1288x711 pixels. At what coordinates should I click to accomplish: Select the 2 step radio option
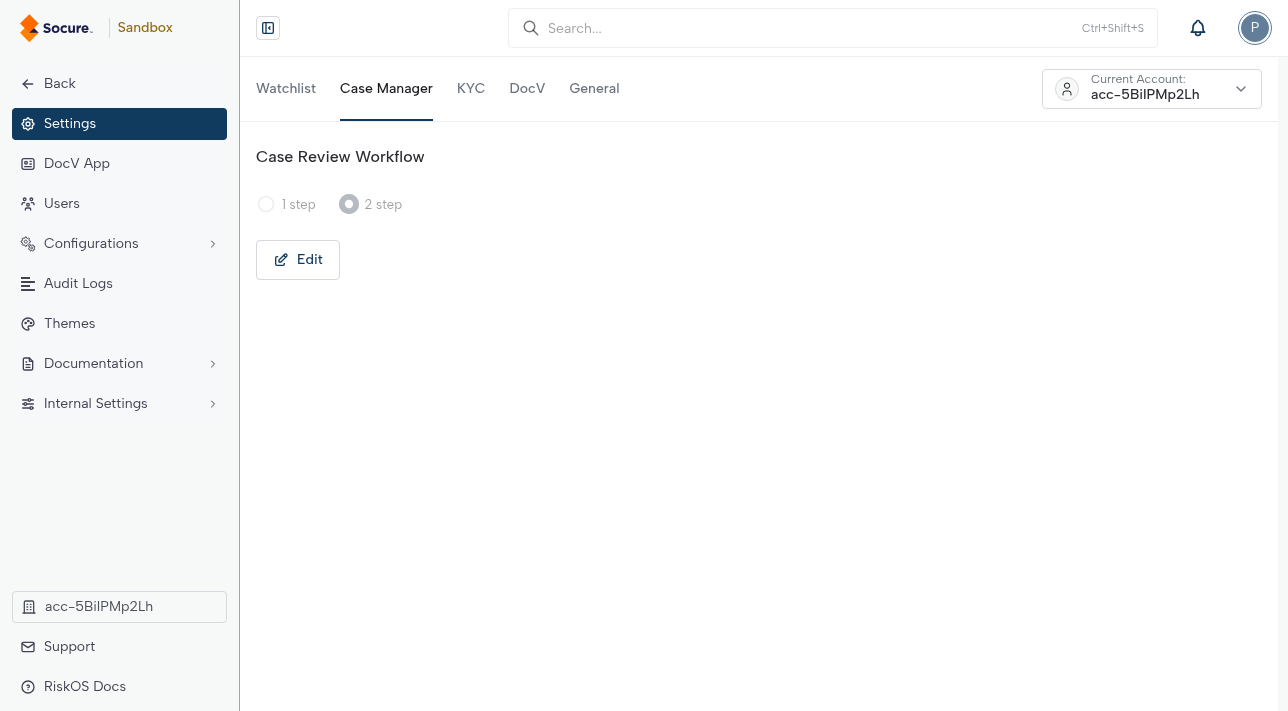[x=349, y=204]
